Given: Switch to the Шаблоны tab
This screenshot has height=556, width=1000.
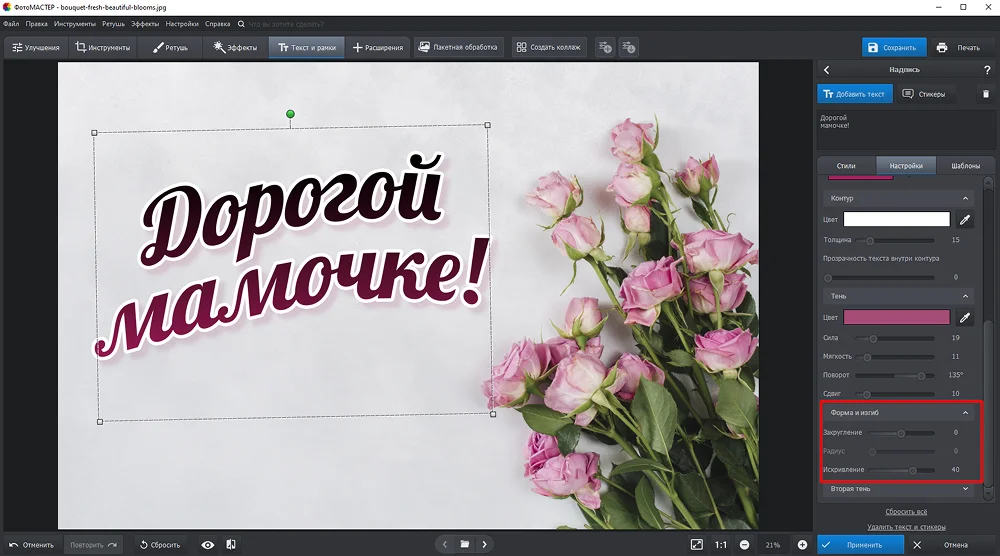Looking at the screenshot, I should click(965, 165).
